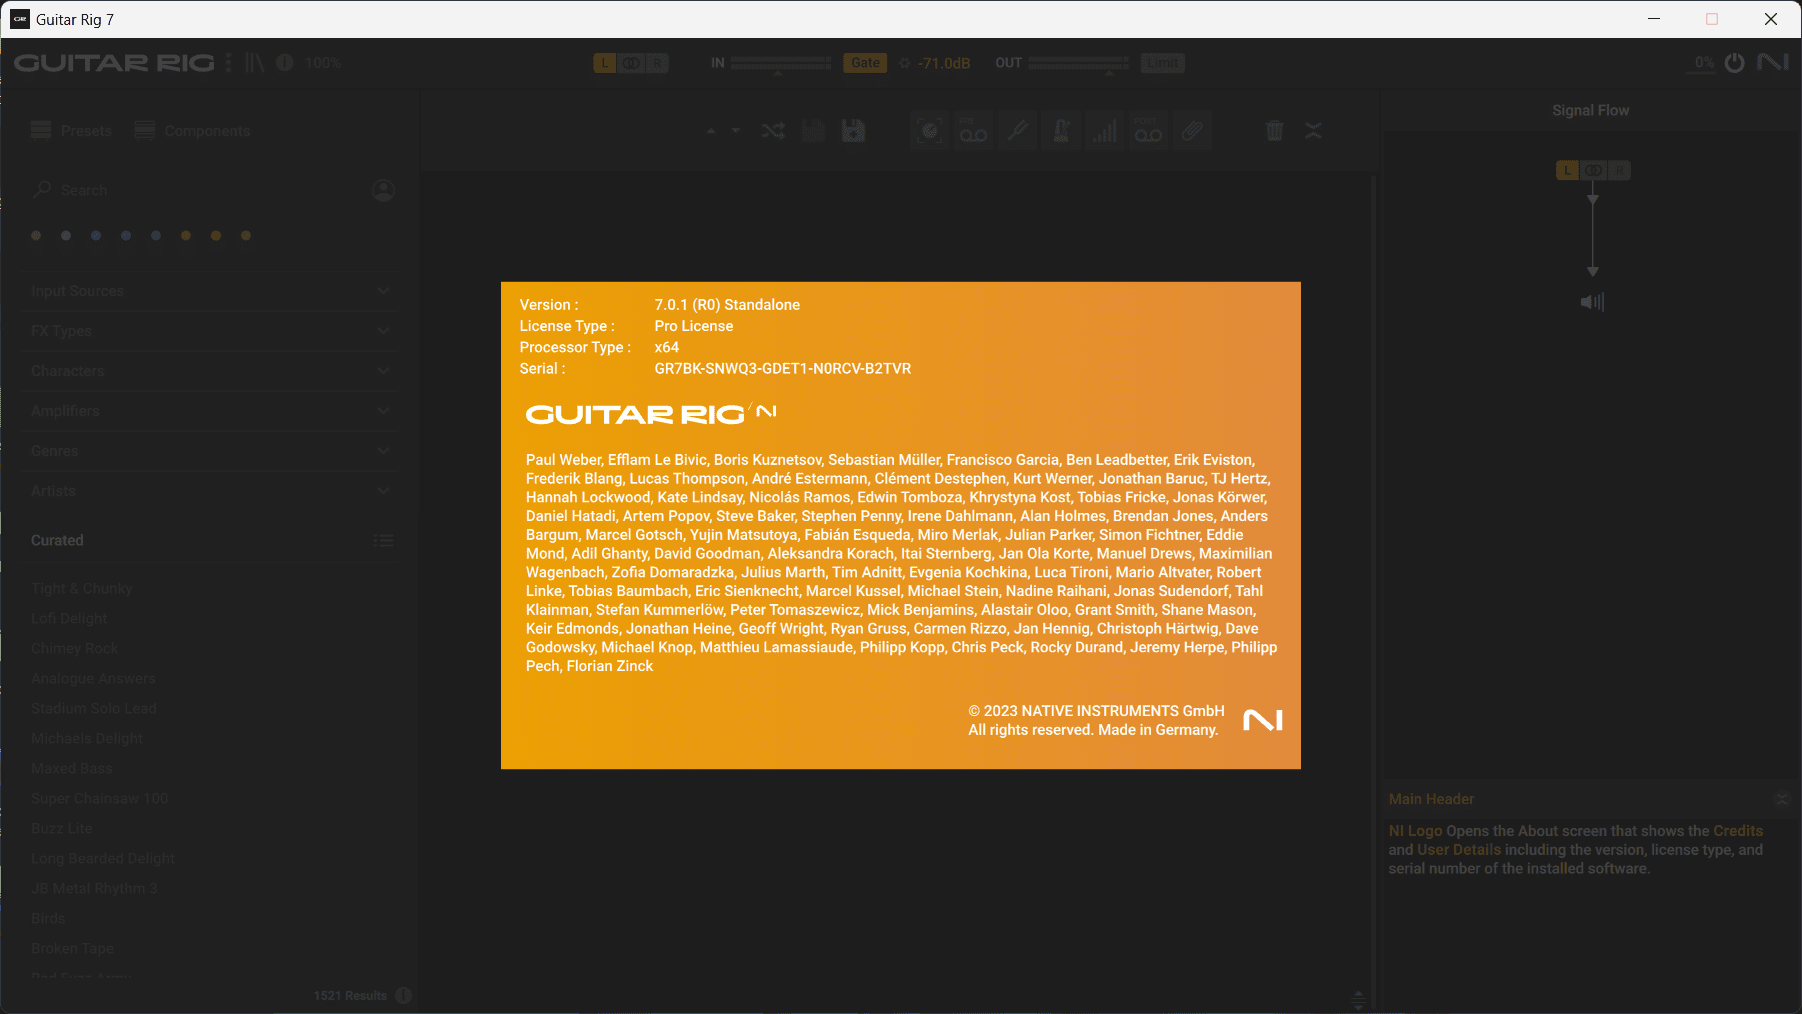This screenshot has height=1014, width=1802.
Task: Select the Michaels Delight preset
Action: coord(87,738)
